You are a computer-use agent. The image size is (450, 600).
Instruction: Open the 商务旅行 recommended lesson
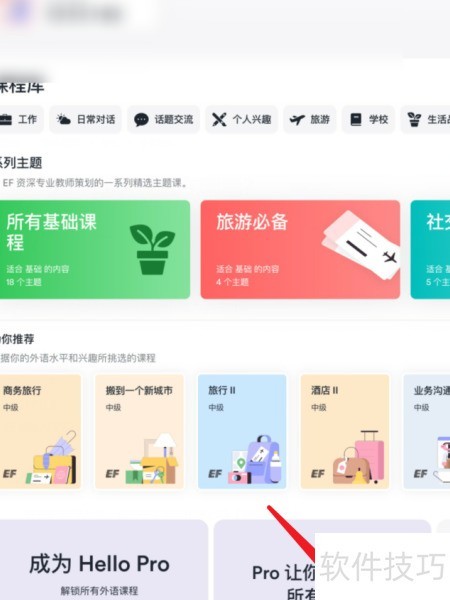click(x=40, y=432)
